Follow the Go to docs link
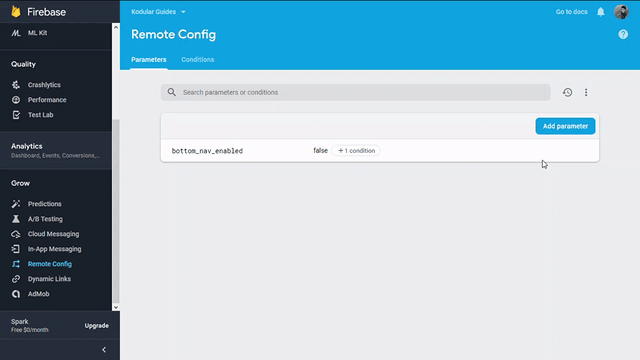This screenshot has width=640, height=360. point(571,12)
